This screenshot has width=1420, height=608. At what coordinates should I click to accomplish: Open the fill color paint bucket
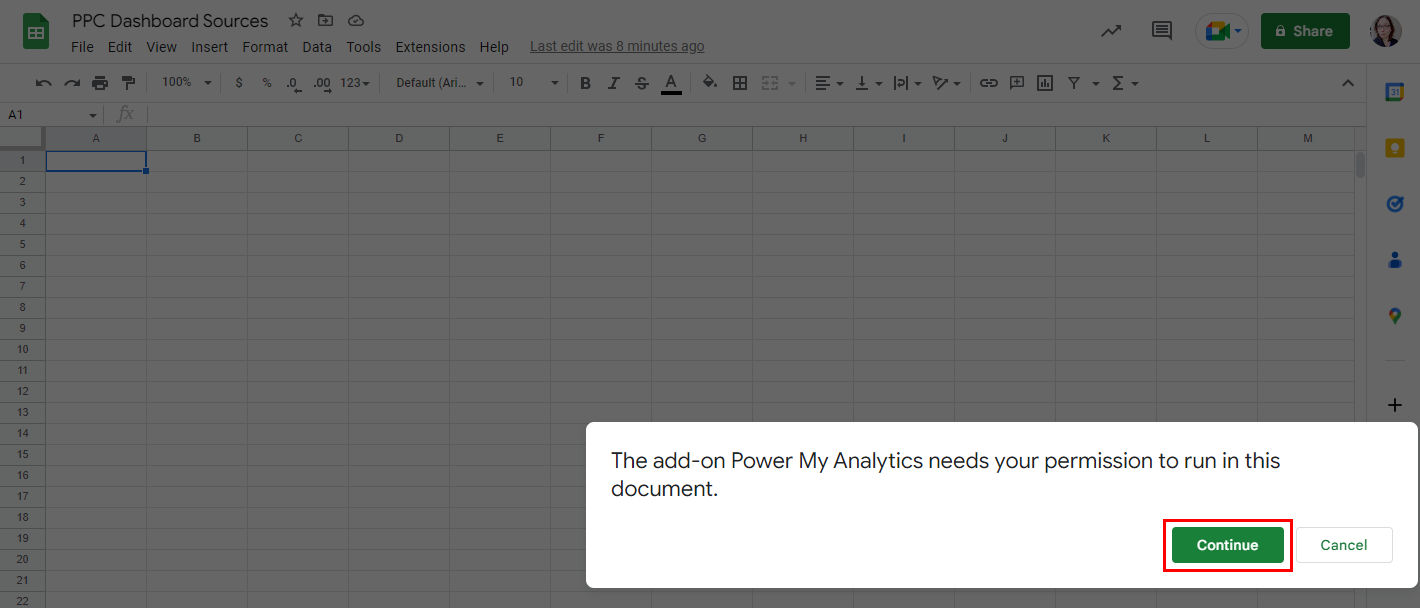click(x=710, y=83)
